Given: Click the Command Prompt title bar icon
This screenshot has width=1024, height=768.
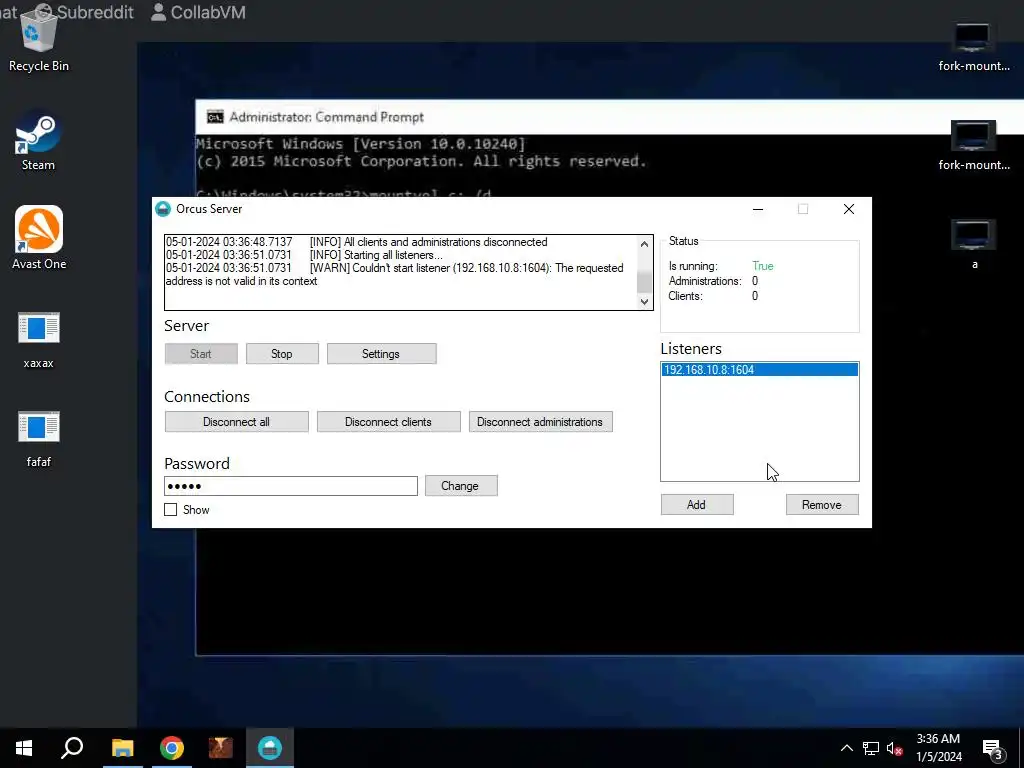Looking at the screenshot, I should point(215,117).
